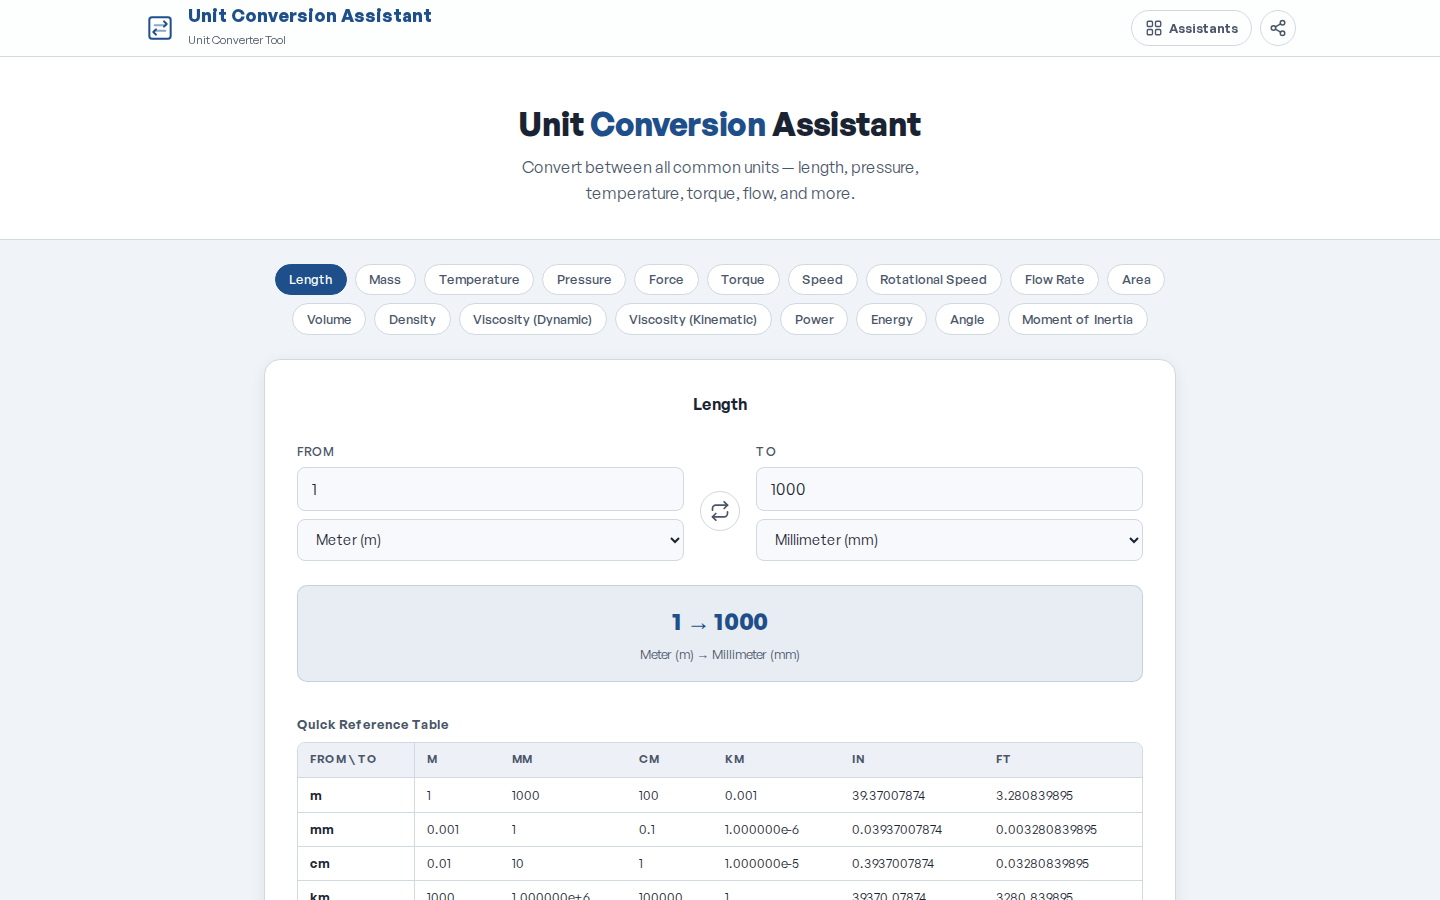This screenshot has width=1440, height=900.
Task: Focus the TO value input field
Action: tap(949, 489)
